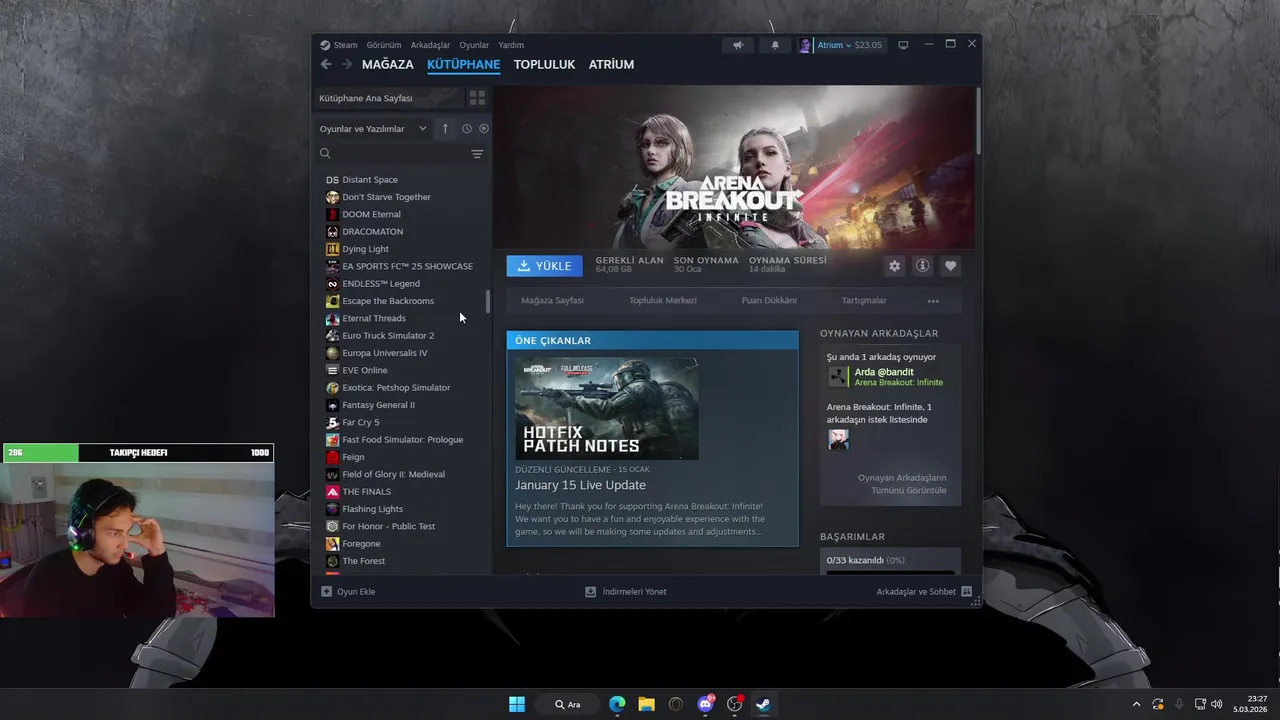Viewport: 1280px width, 720px height.
Task: Open the notifications bell icon
Action: (775, 45)
